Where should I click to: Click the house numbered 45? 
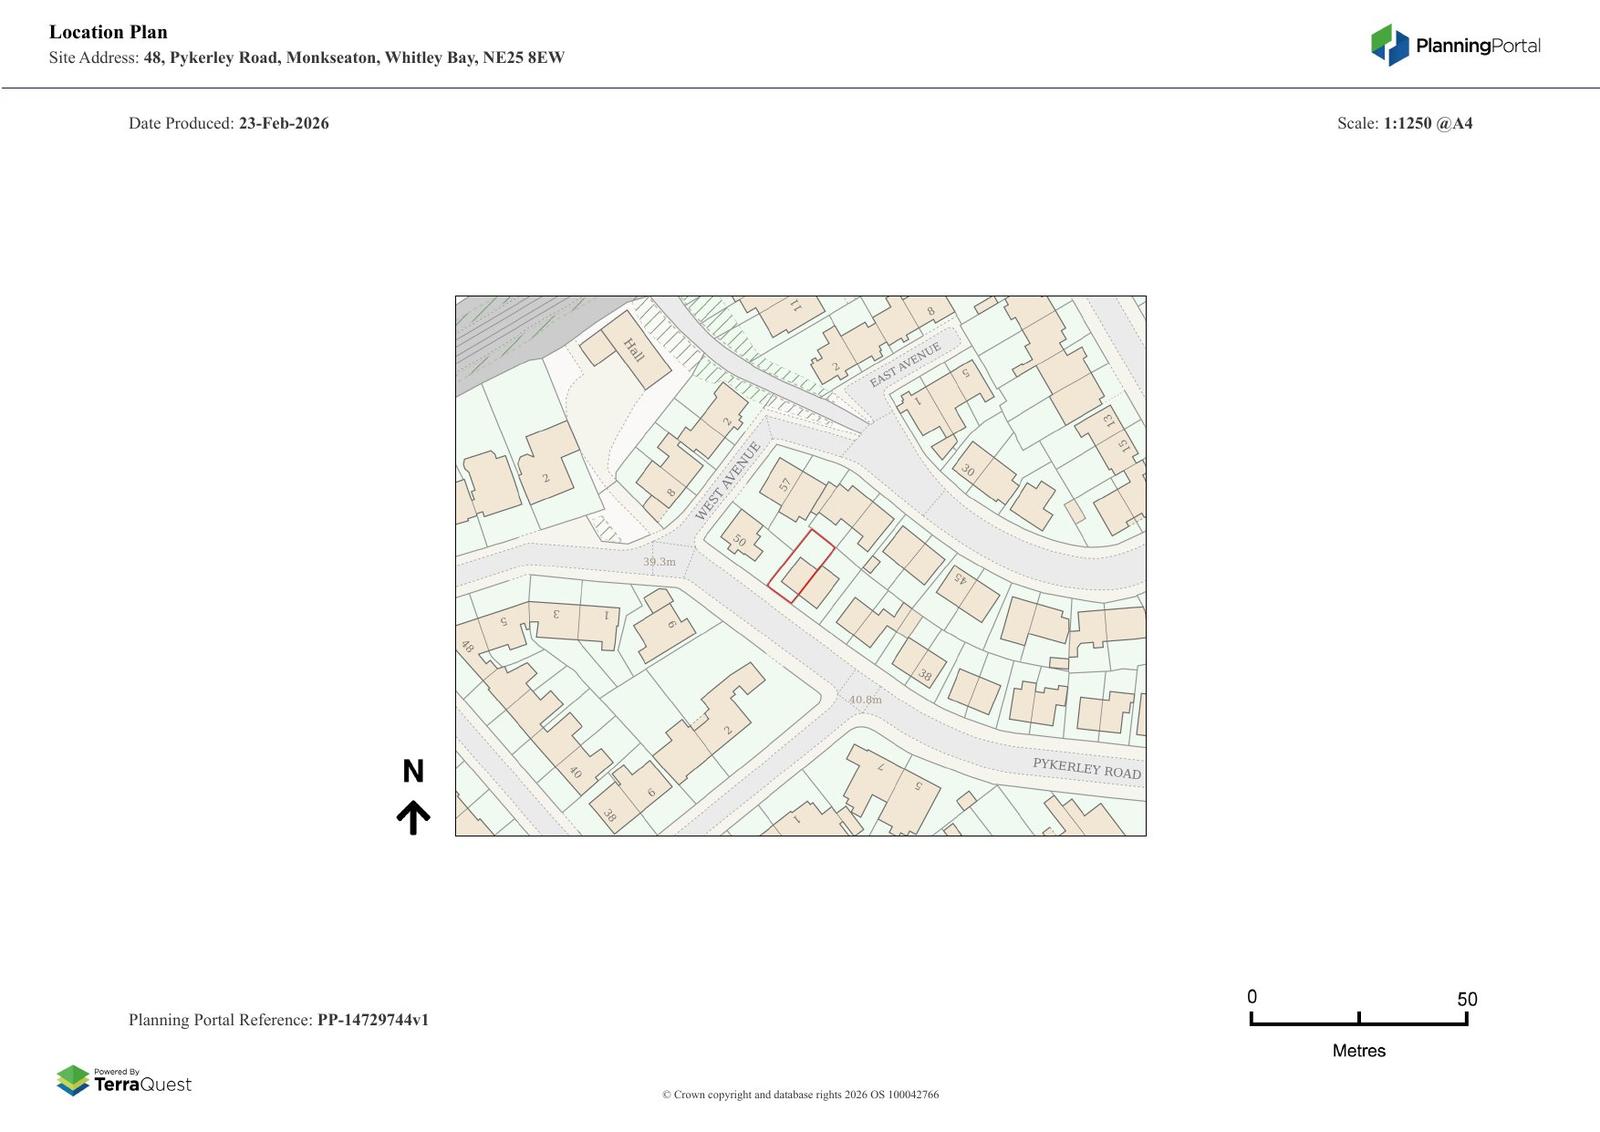tap(960, 578)
